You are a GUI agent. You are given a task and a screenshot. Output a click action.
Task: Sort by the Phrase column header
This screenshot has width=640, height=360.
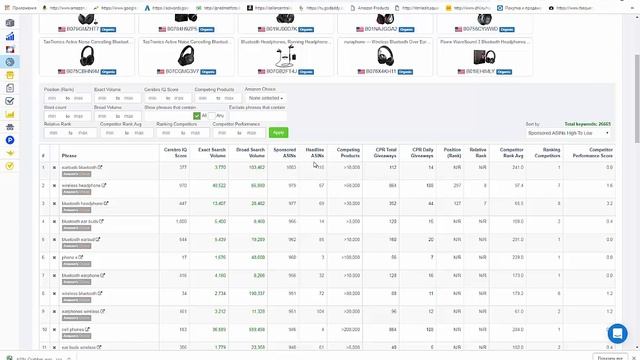click(69, 156)
